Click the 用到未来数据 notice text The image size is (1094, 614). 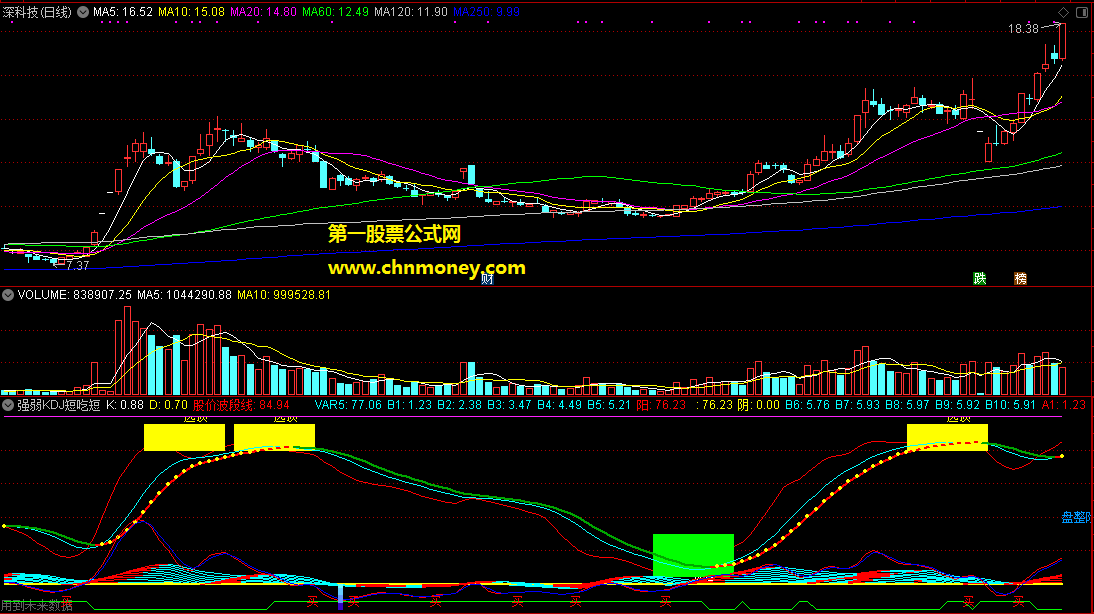click(37, 606)
